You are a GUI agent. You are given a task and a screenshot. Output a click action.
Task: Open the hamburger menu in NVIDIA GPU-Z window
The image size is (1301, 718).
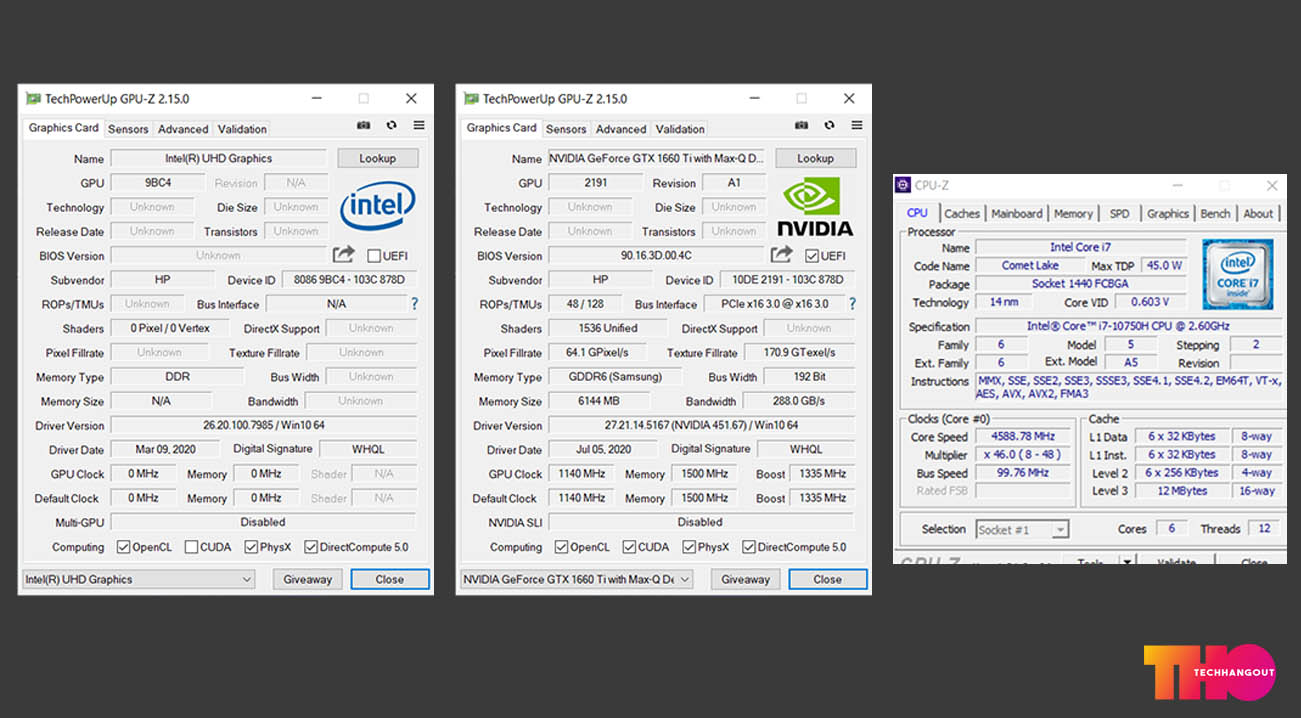[x=857, y=126]
